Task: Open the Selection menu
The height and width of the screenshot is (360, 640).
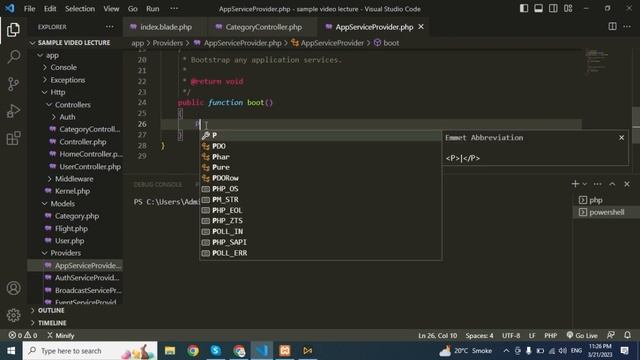Action: point(80,9)
